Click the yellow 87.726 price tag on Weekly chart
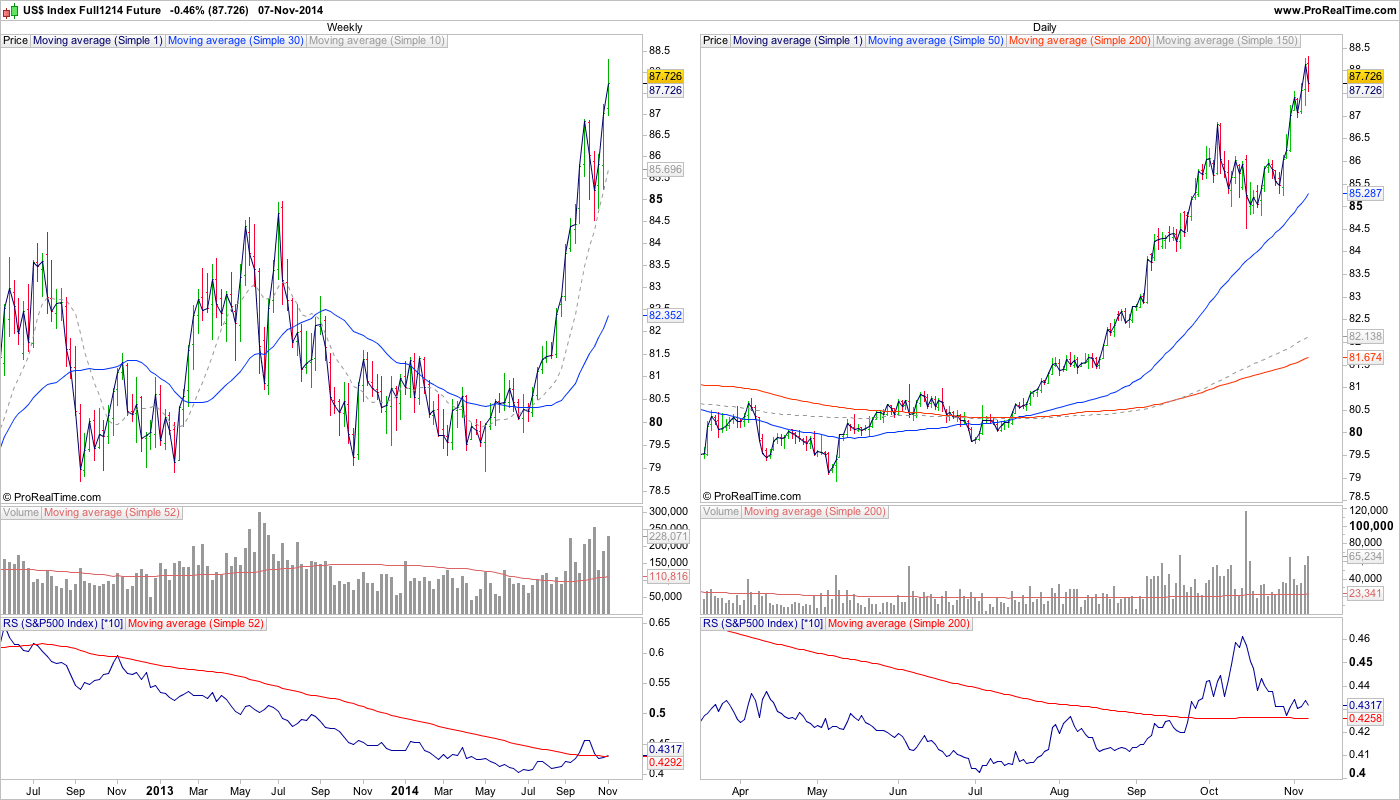This screenshot has width=1400, height=800. 665,76
